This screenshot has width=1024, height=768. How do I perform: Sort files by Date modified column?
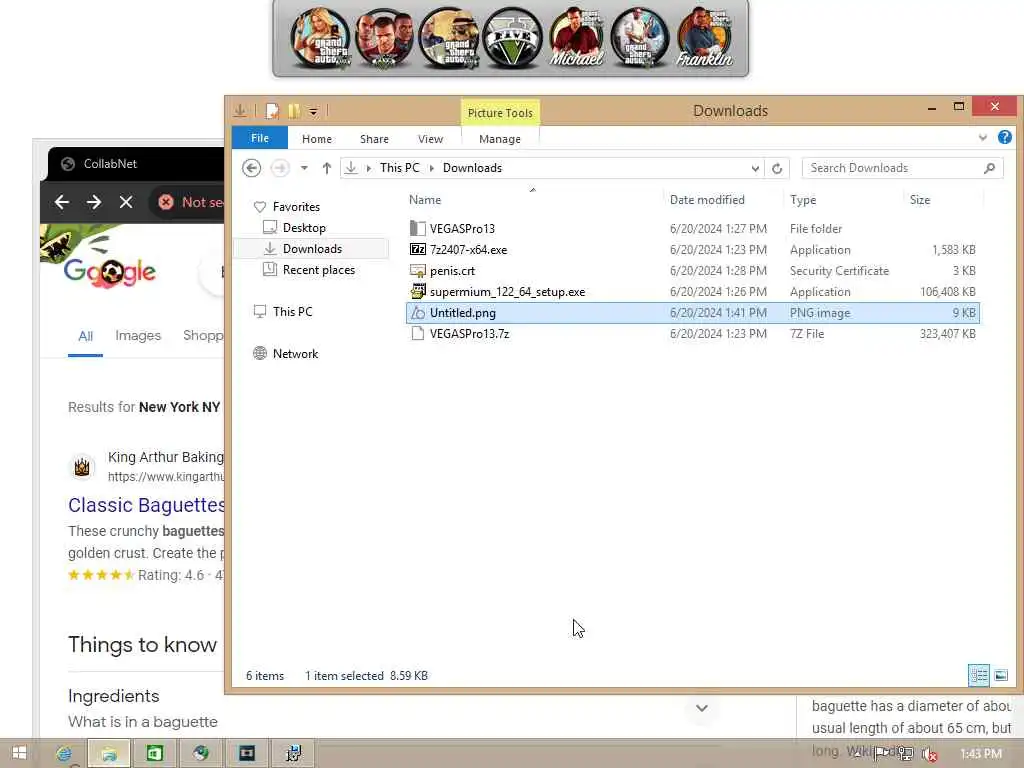[x=707, y=200]
